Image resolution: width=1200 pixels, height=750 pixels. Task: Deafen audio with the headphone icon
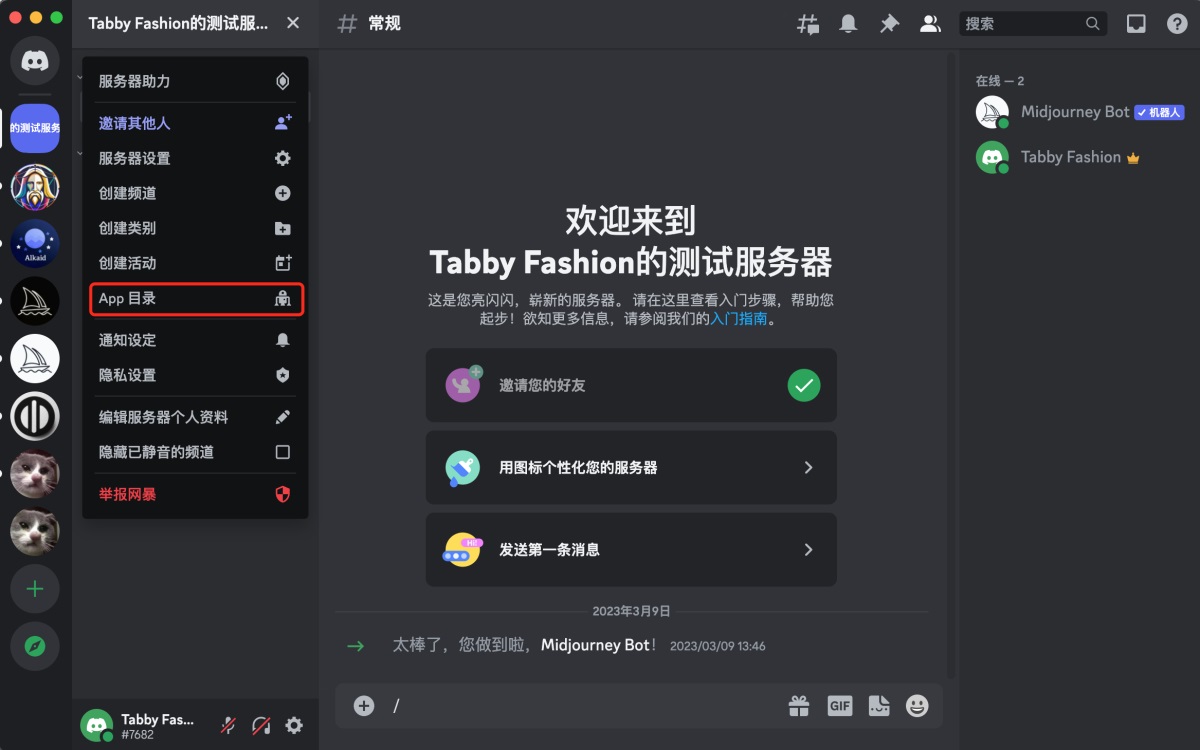coord(261,725)
